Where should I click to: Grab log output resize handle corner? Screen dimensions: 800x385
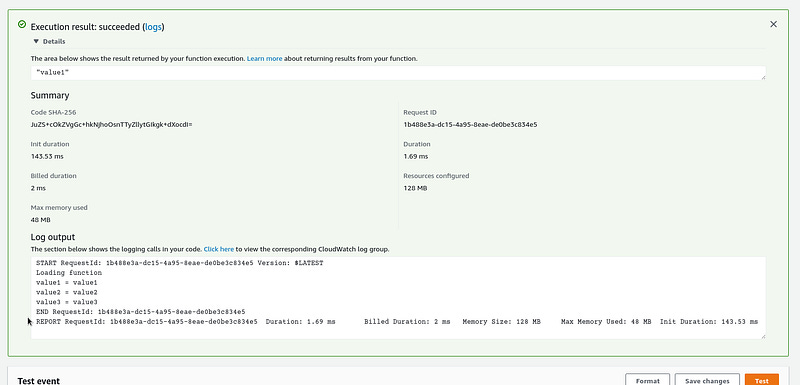[x=763, y=337]
